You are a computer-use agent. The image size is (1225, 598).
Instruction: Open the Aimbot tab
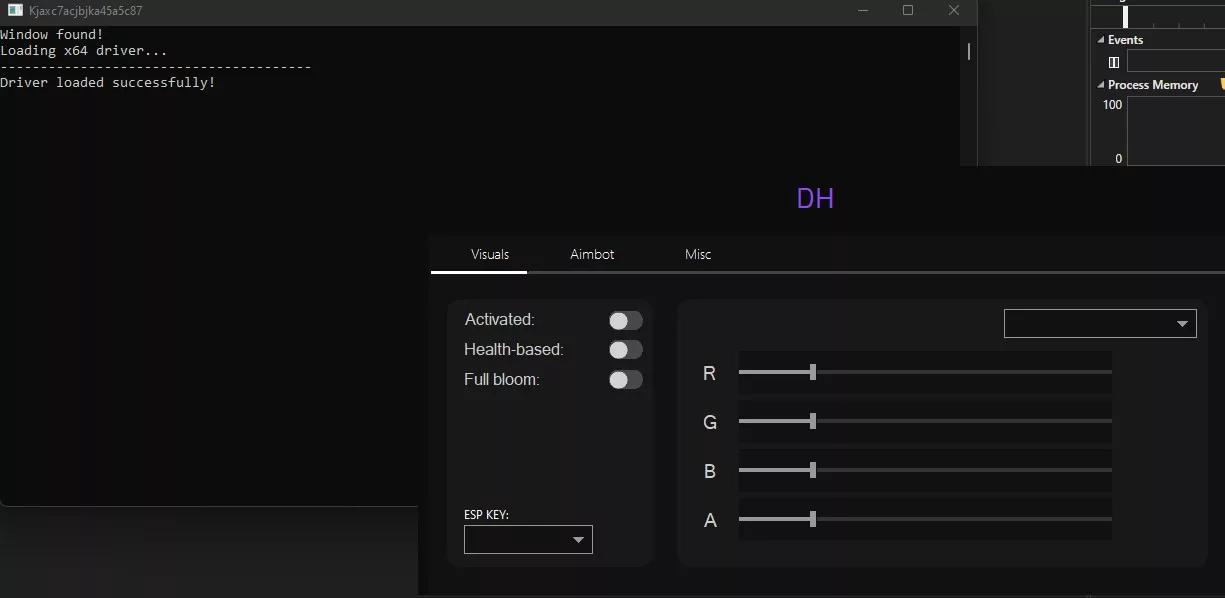point(592,254)
